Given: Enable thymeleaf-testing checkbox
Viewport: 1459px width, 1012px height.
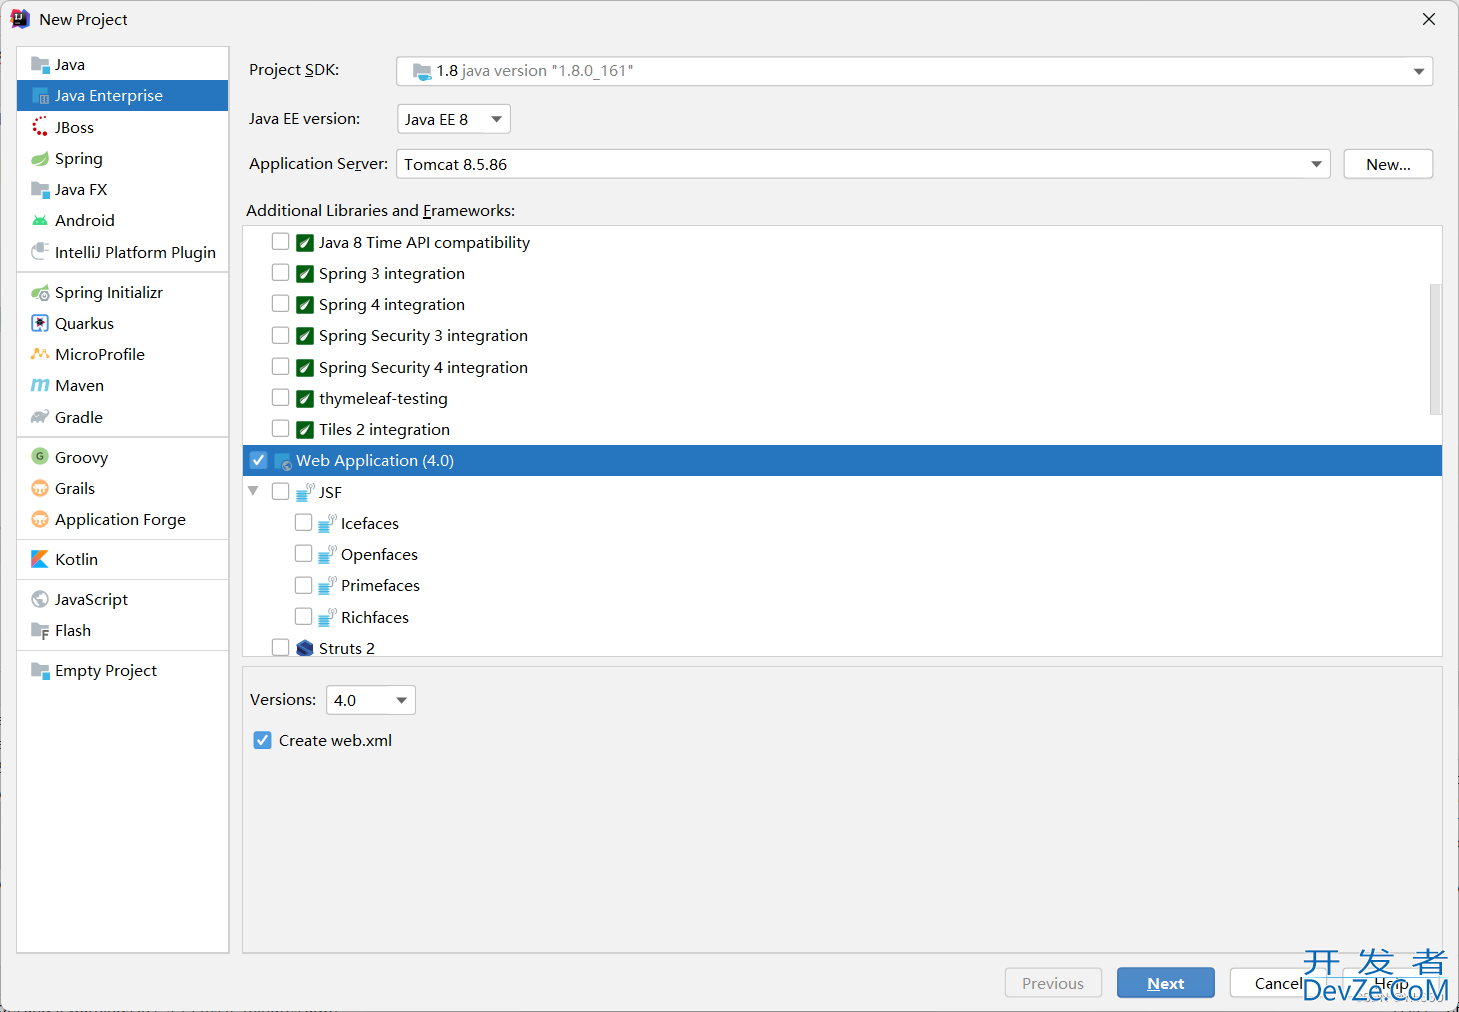Looking at the screenshot, I should click(x=281, y=398).
